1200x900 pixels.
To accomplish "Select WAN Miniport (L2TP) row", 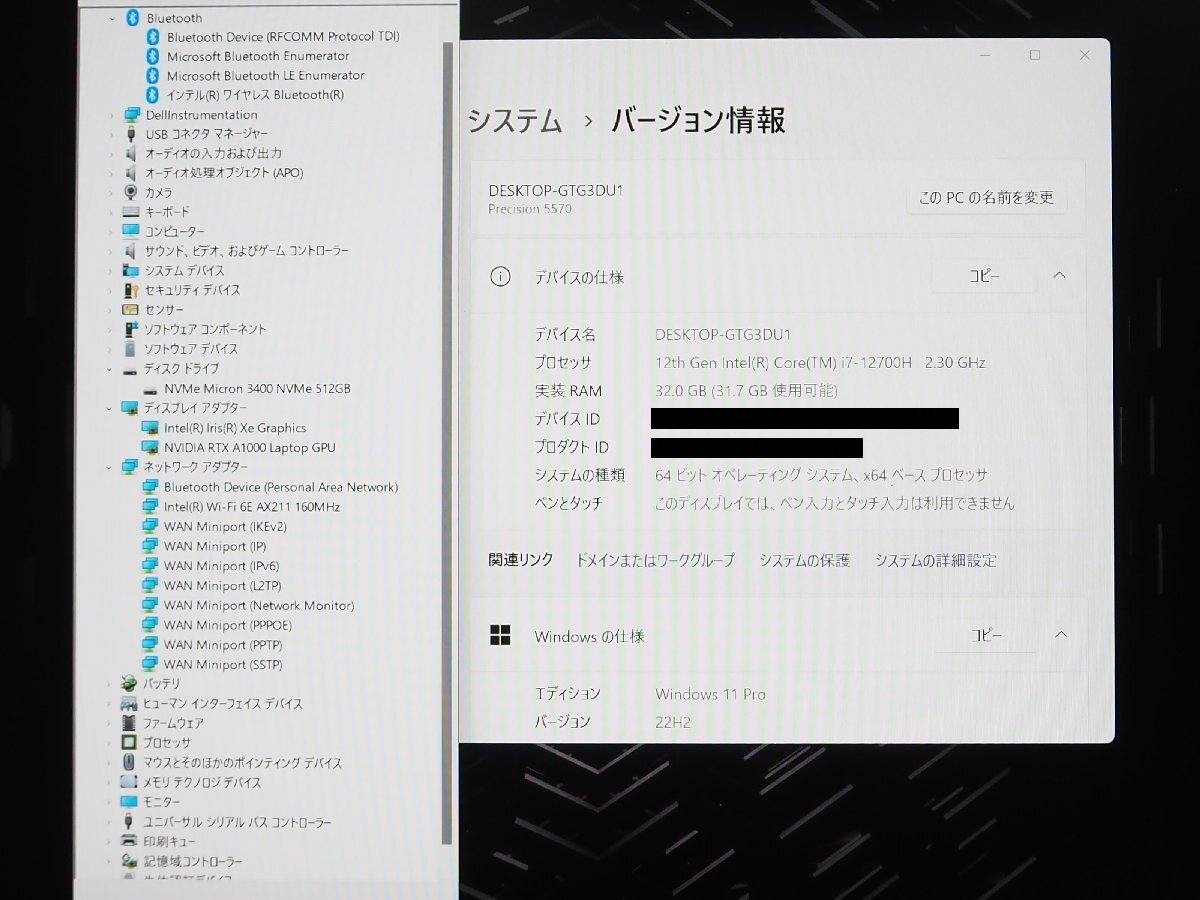I will (211, 585).
